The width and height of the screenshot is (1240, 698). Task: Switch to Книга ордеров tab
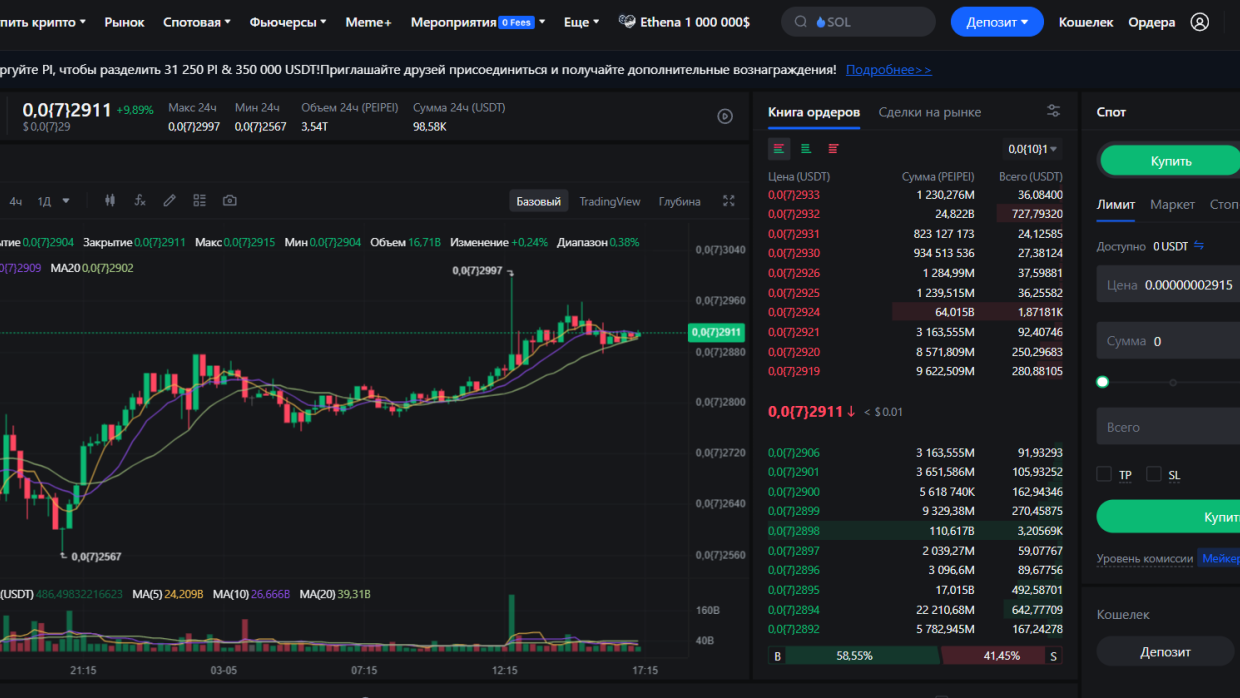[814, 112]
